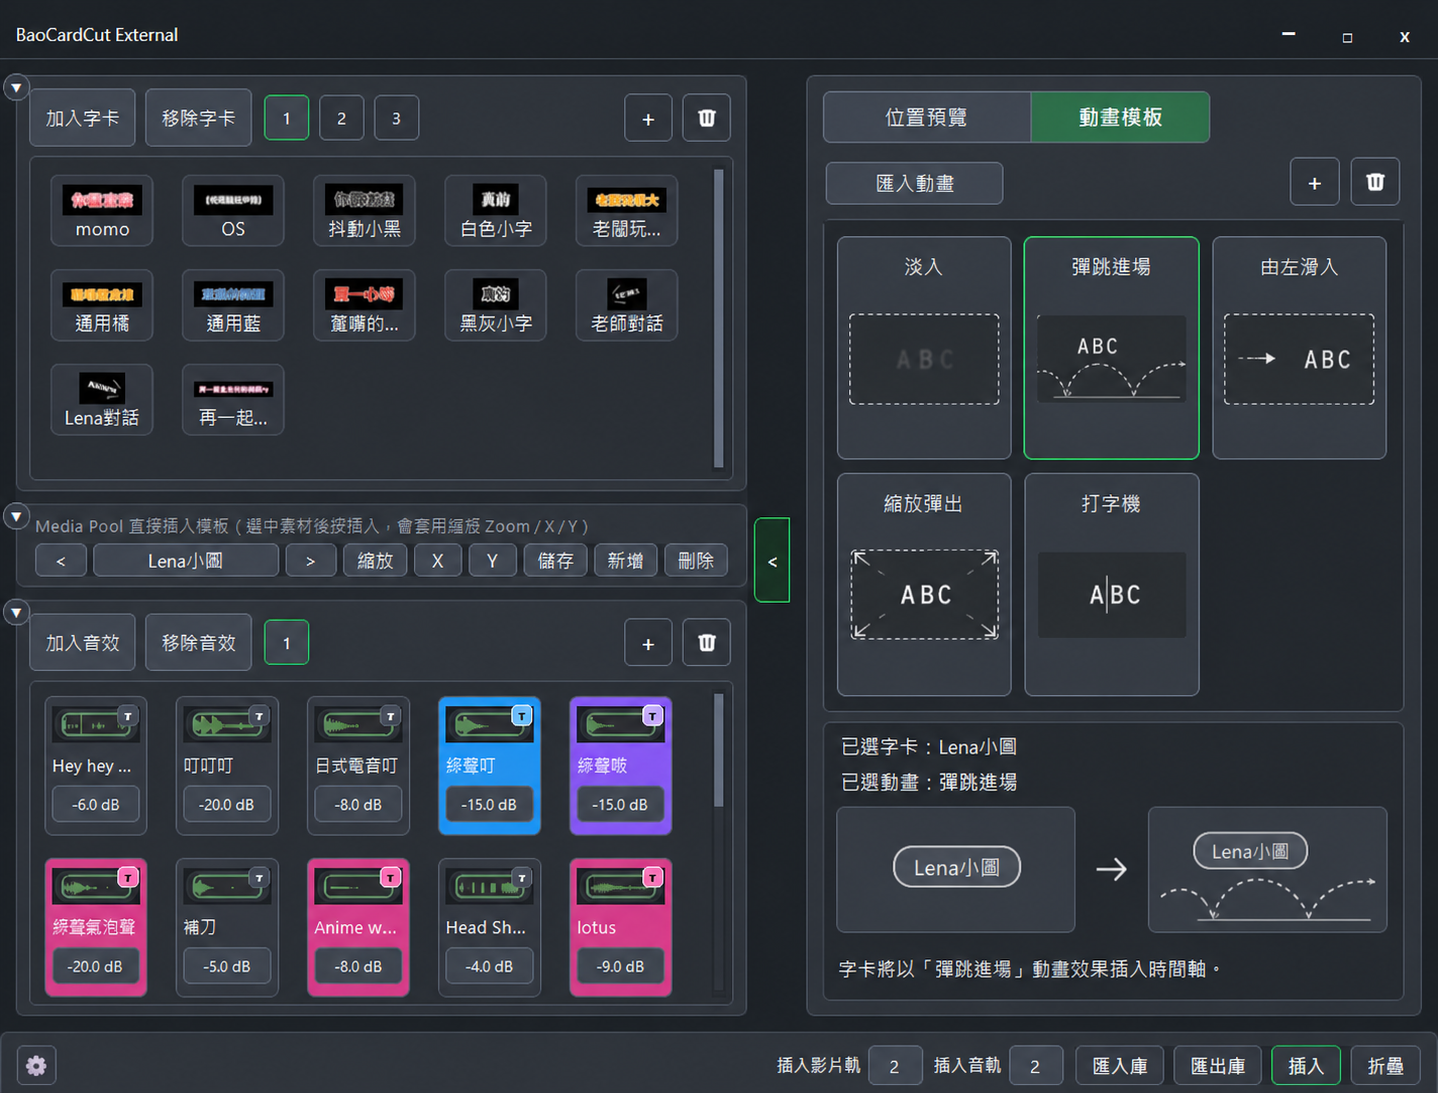The height and width of the screenshot is (1093, 1438).
Task: Select the 彈跳進場 bounce animation card
Action: tap(1111, 348)
